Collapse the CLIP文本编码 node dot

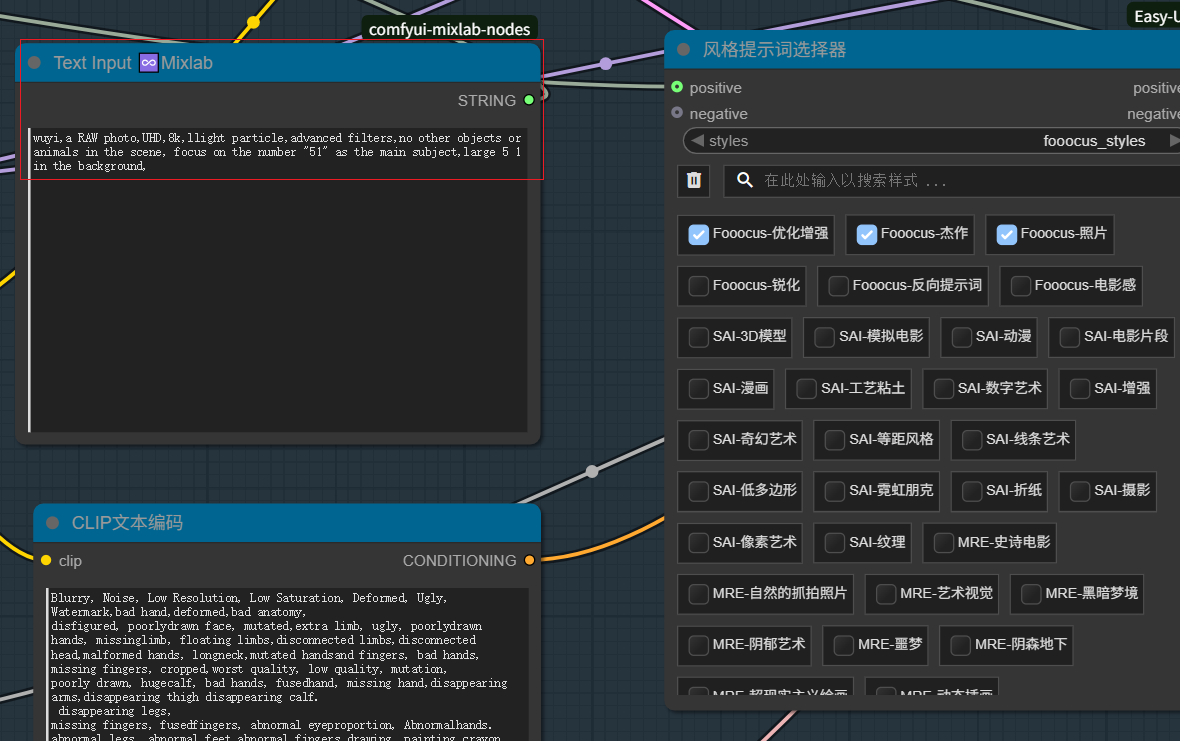[x=53, y=523]
